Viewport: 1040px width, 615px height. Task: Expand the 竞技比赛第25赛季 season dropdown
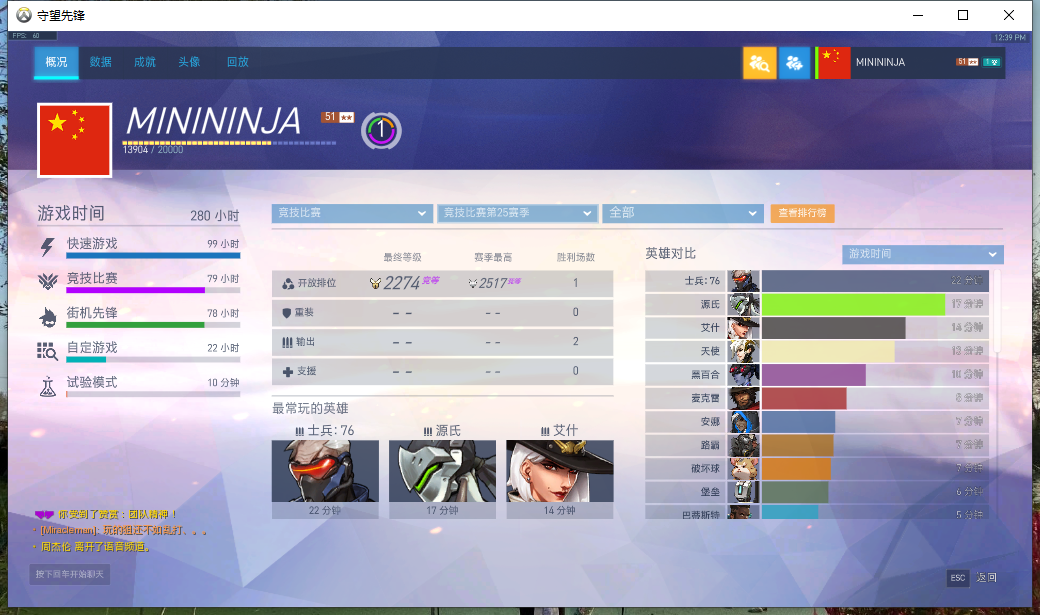517,213
